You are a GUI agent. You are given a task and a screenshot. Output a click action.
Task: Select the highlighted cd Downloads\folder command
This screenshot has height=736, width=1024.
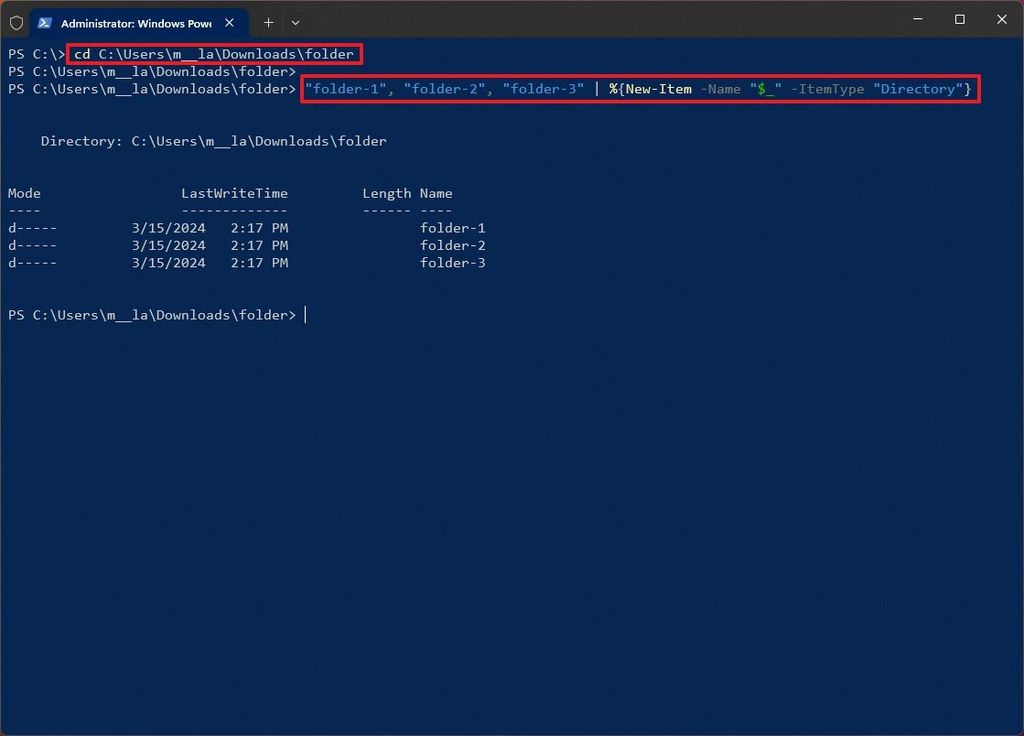(x=212, y=54)
